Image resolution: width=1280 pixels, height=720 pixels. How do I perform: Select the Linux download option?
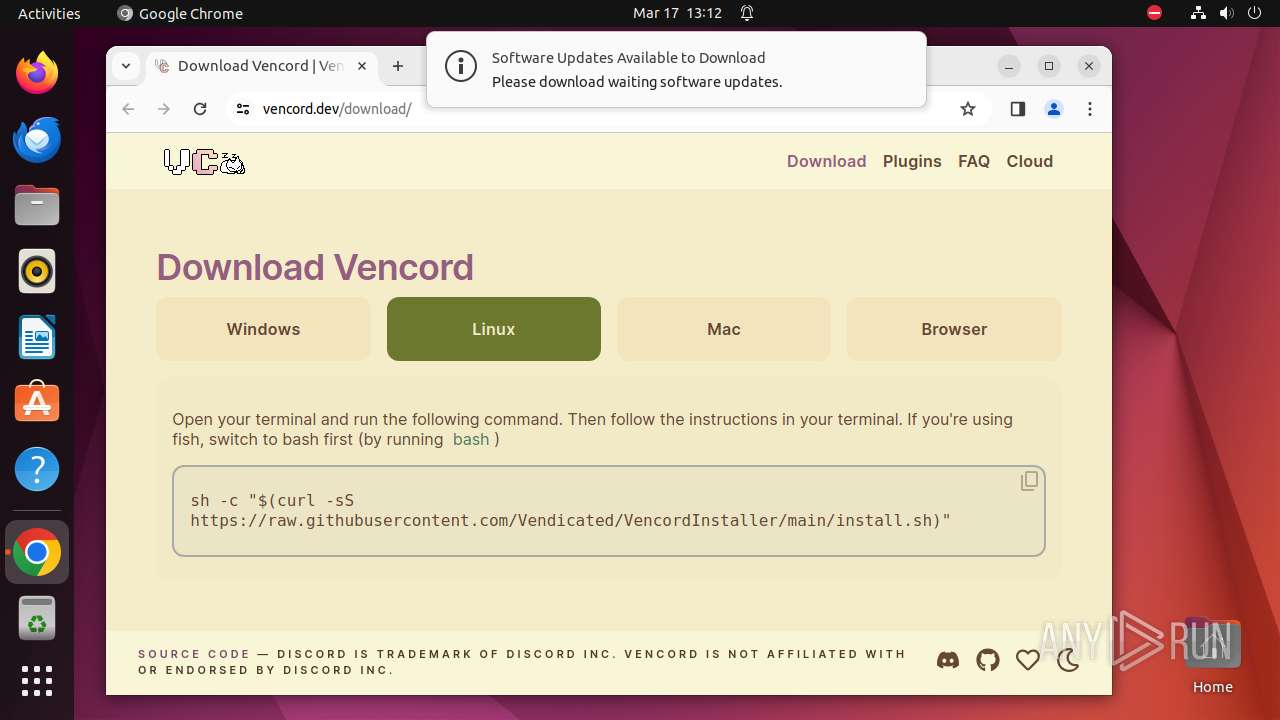[494, 329]
